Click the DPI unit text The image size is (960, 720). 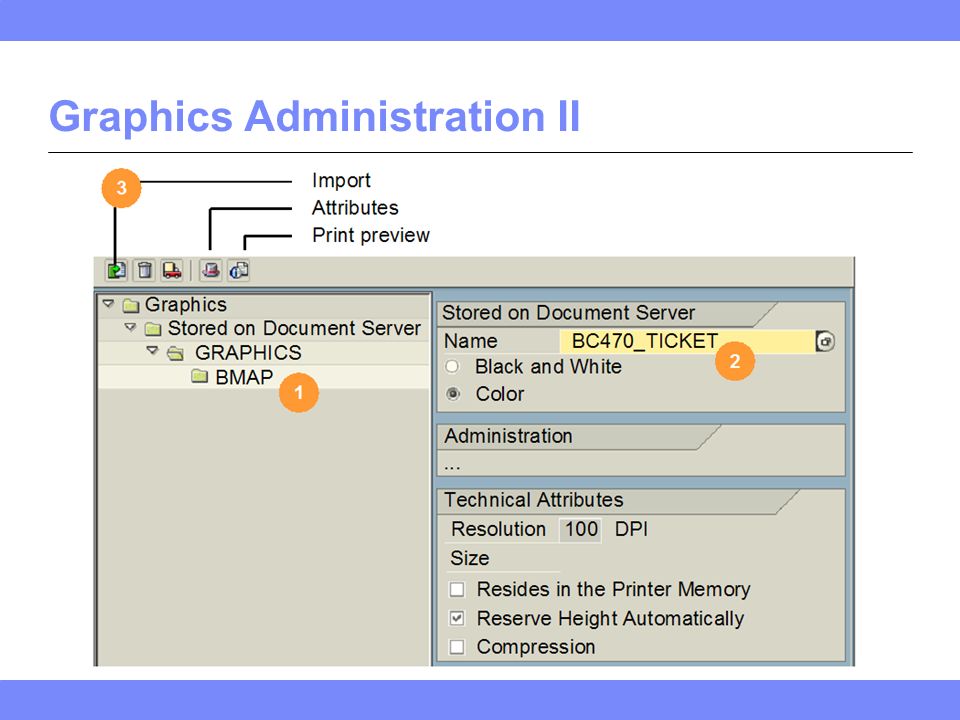click(x=631, y=529)
